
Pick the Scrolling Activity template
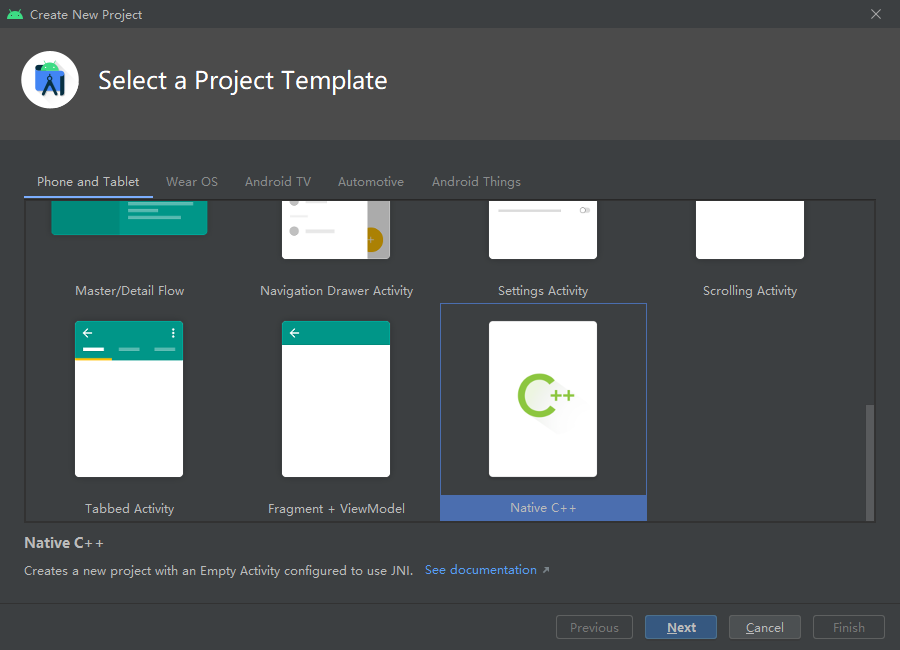point(750,232)
